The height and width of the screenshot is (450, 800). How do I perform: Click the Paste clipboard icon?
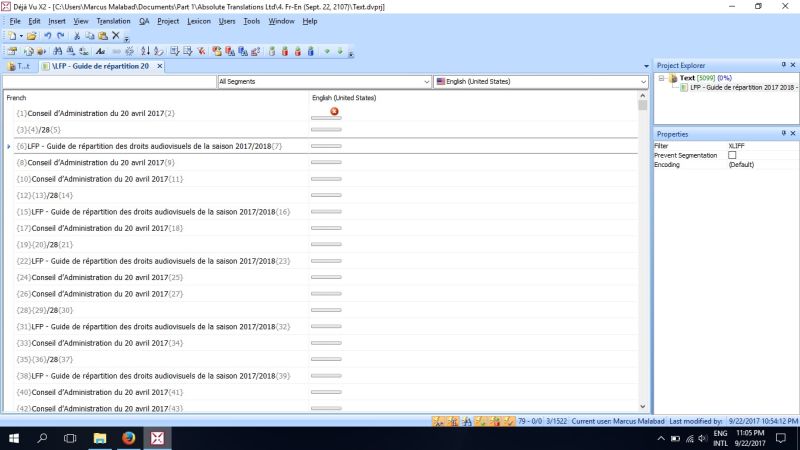click(103, 36)
